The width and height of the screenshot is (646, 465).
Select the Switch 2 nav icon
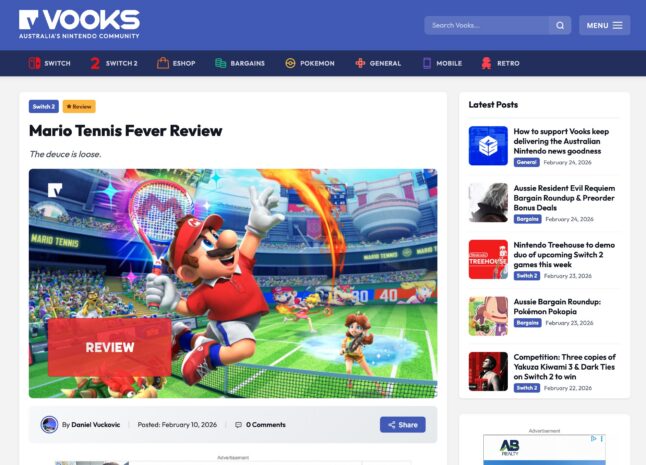[x=95, y=63]
